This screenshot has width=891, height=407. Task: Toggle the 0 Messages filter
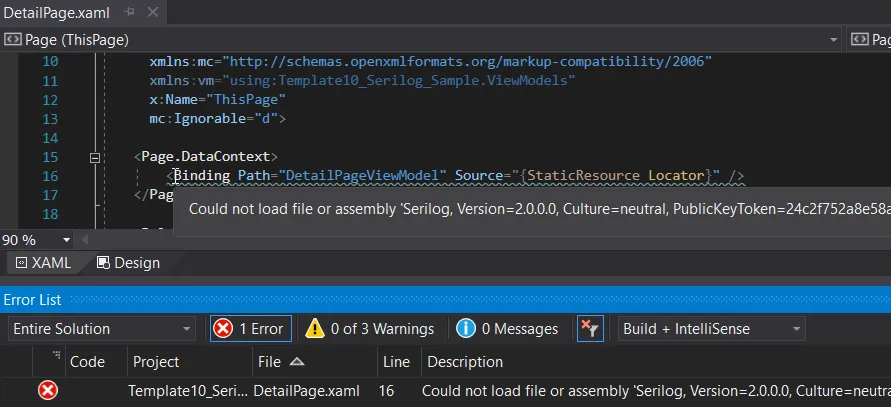(507, 329)
